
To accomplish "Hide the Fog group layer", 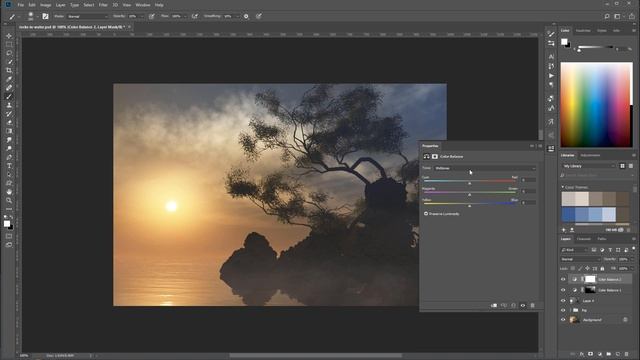I will [x=563, y=310].
